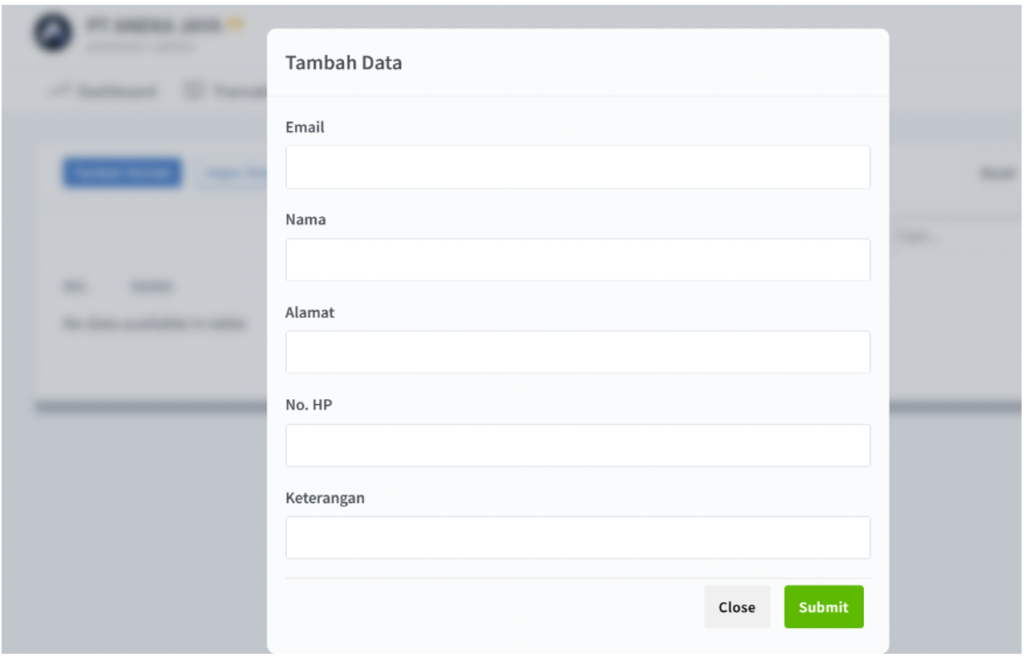This screenshot has height=657, width=1024.
Task: Click the Alamat field label
Action: click(310, 312)
